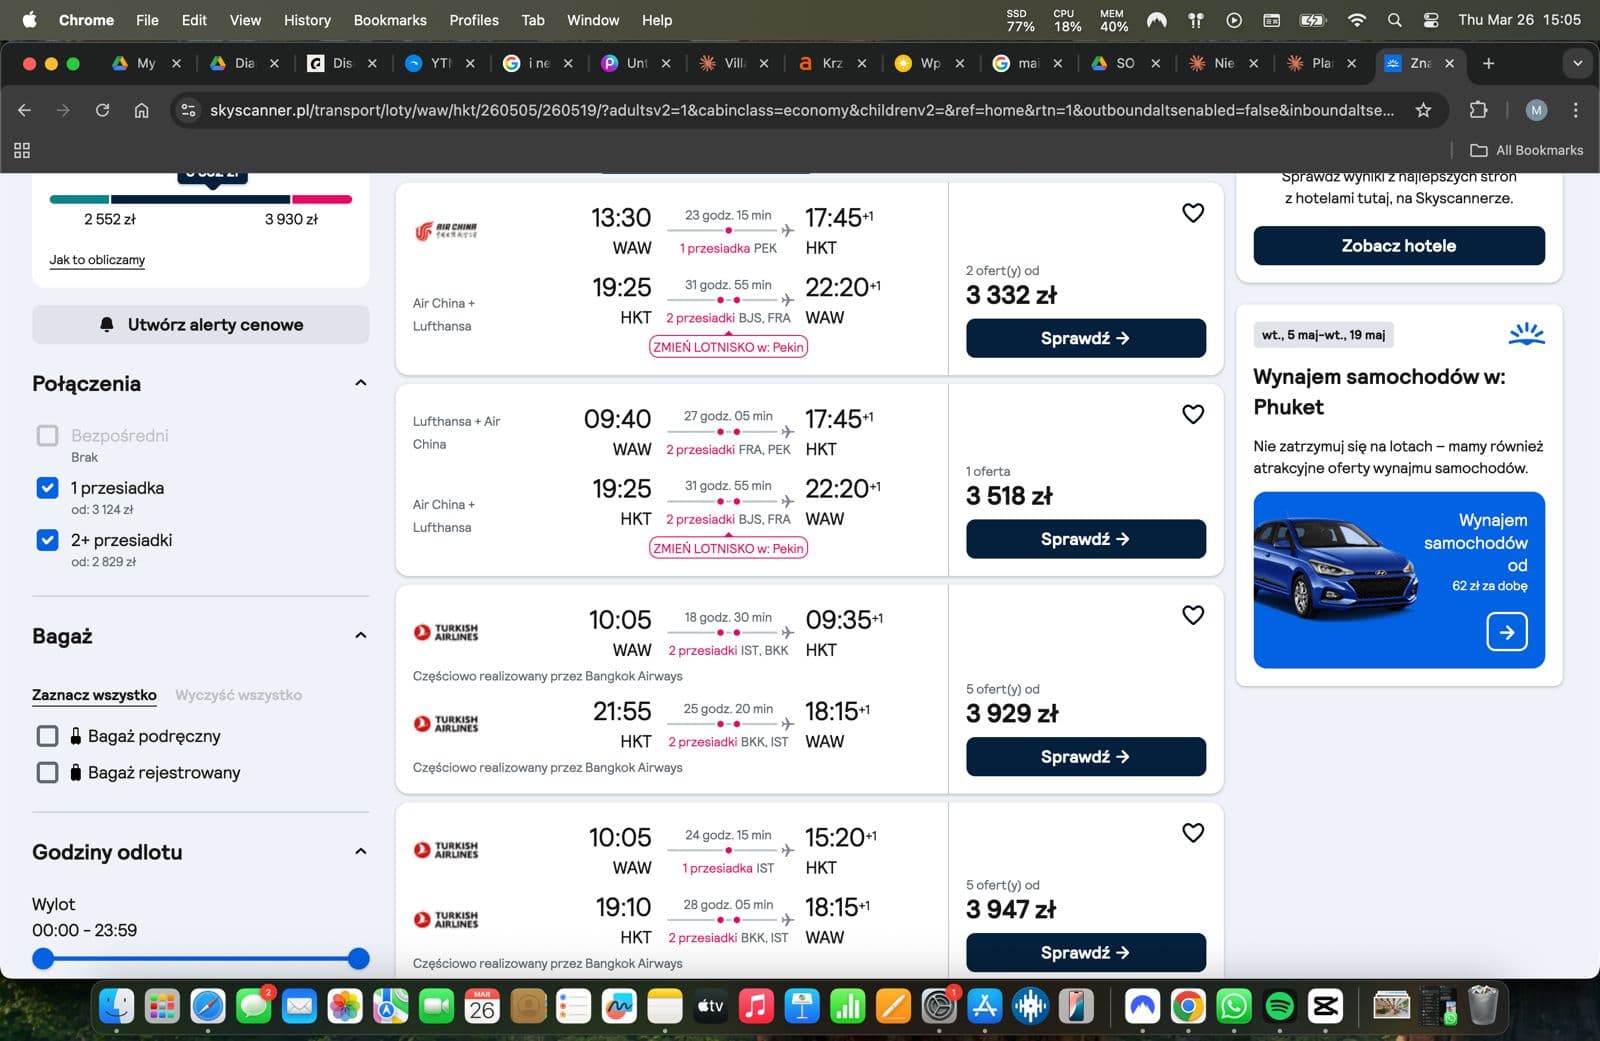Click the arrow icon on car rental banner
This screenshot has height=1041, width=1600.
[1506, 632]
